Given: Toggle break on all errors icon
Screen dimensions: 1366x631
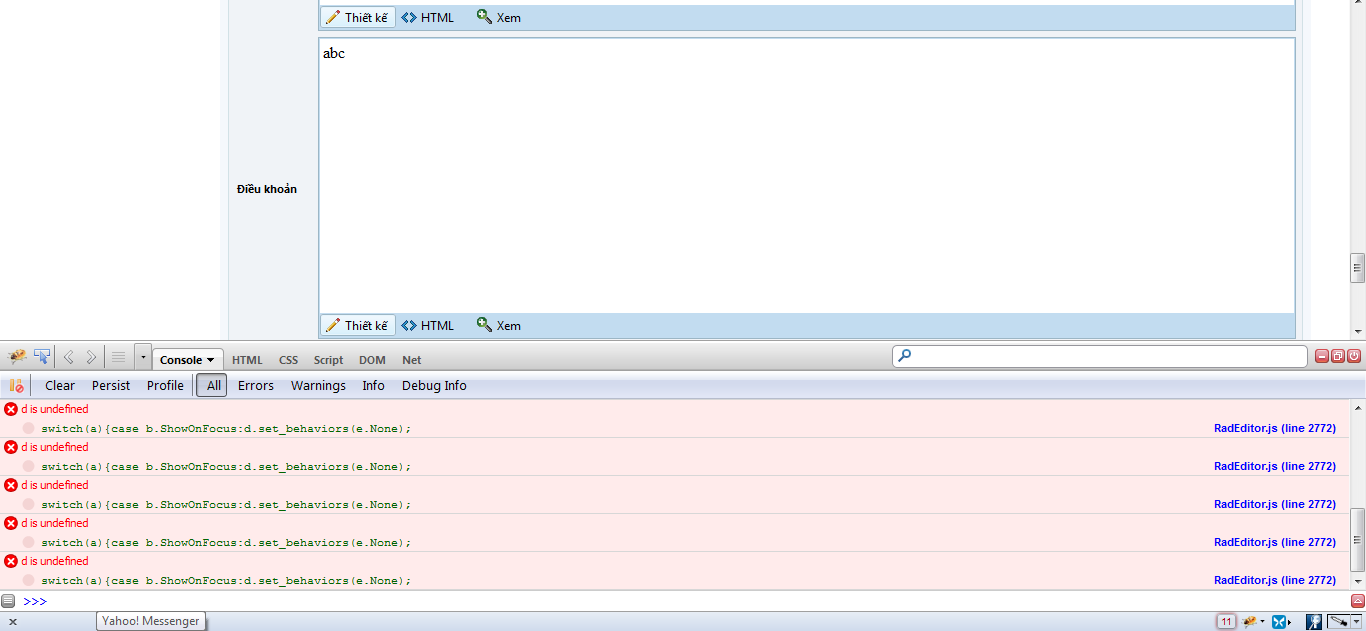Looking at the screenshot, I should coord(16,385).
